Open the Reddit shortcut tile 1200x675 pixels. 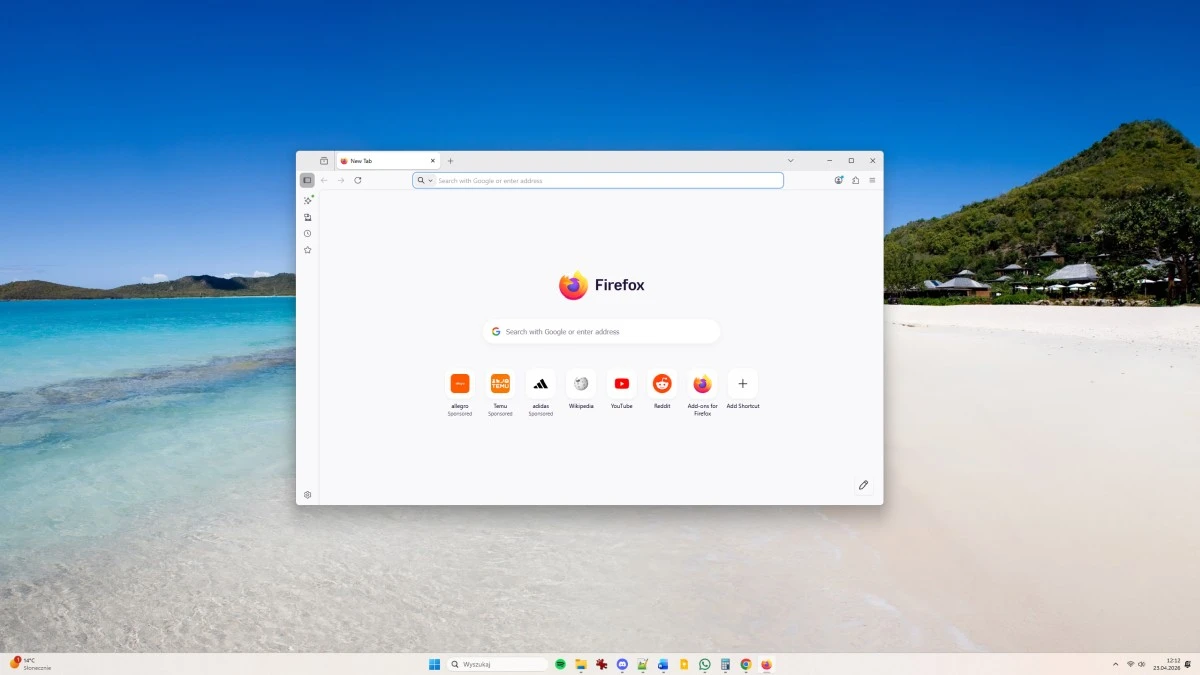(661, 383)
